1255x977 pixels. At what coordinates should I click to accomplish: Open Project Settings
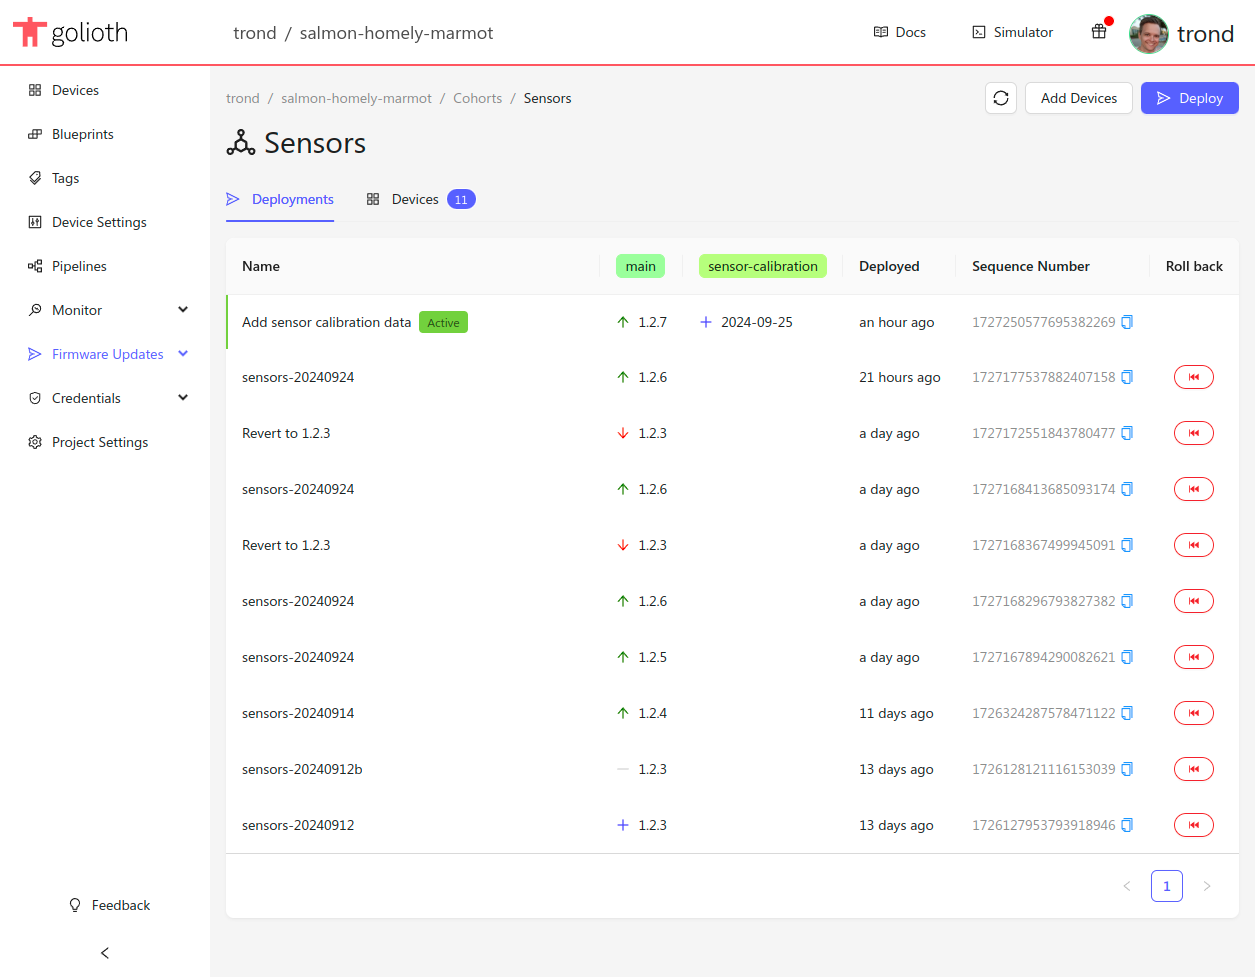click(x=100, y=441)
